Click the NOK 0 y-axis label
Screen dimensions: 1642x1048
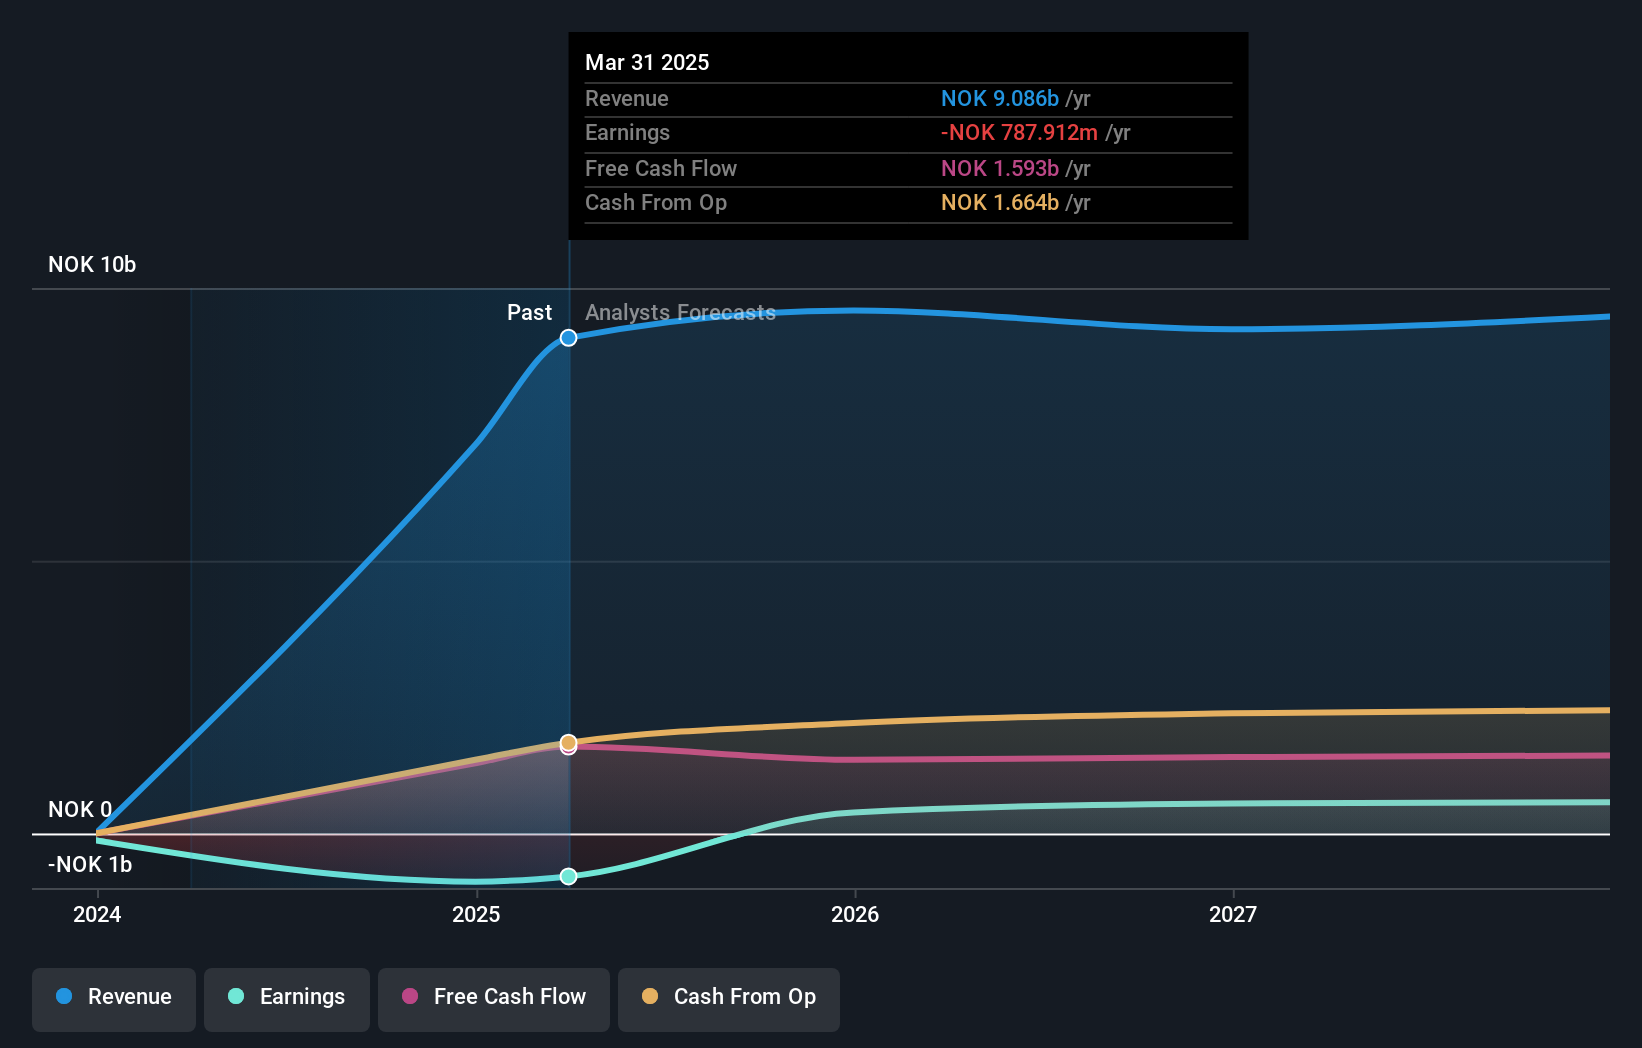point(80,809)
